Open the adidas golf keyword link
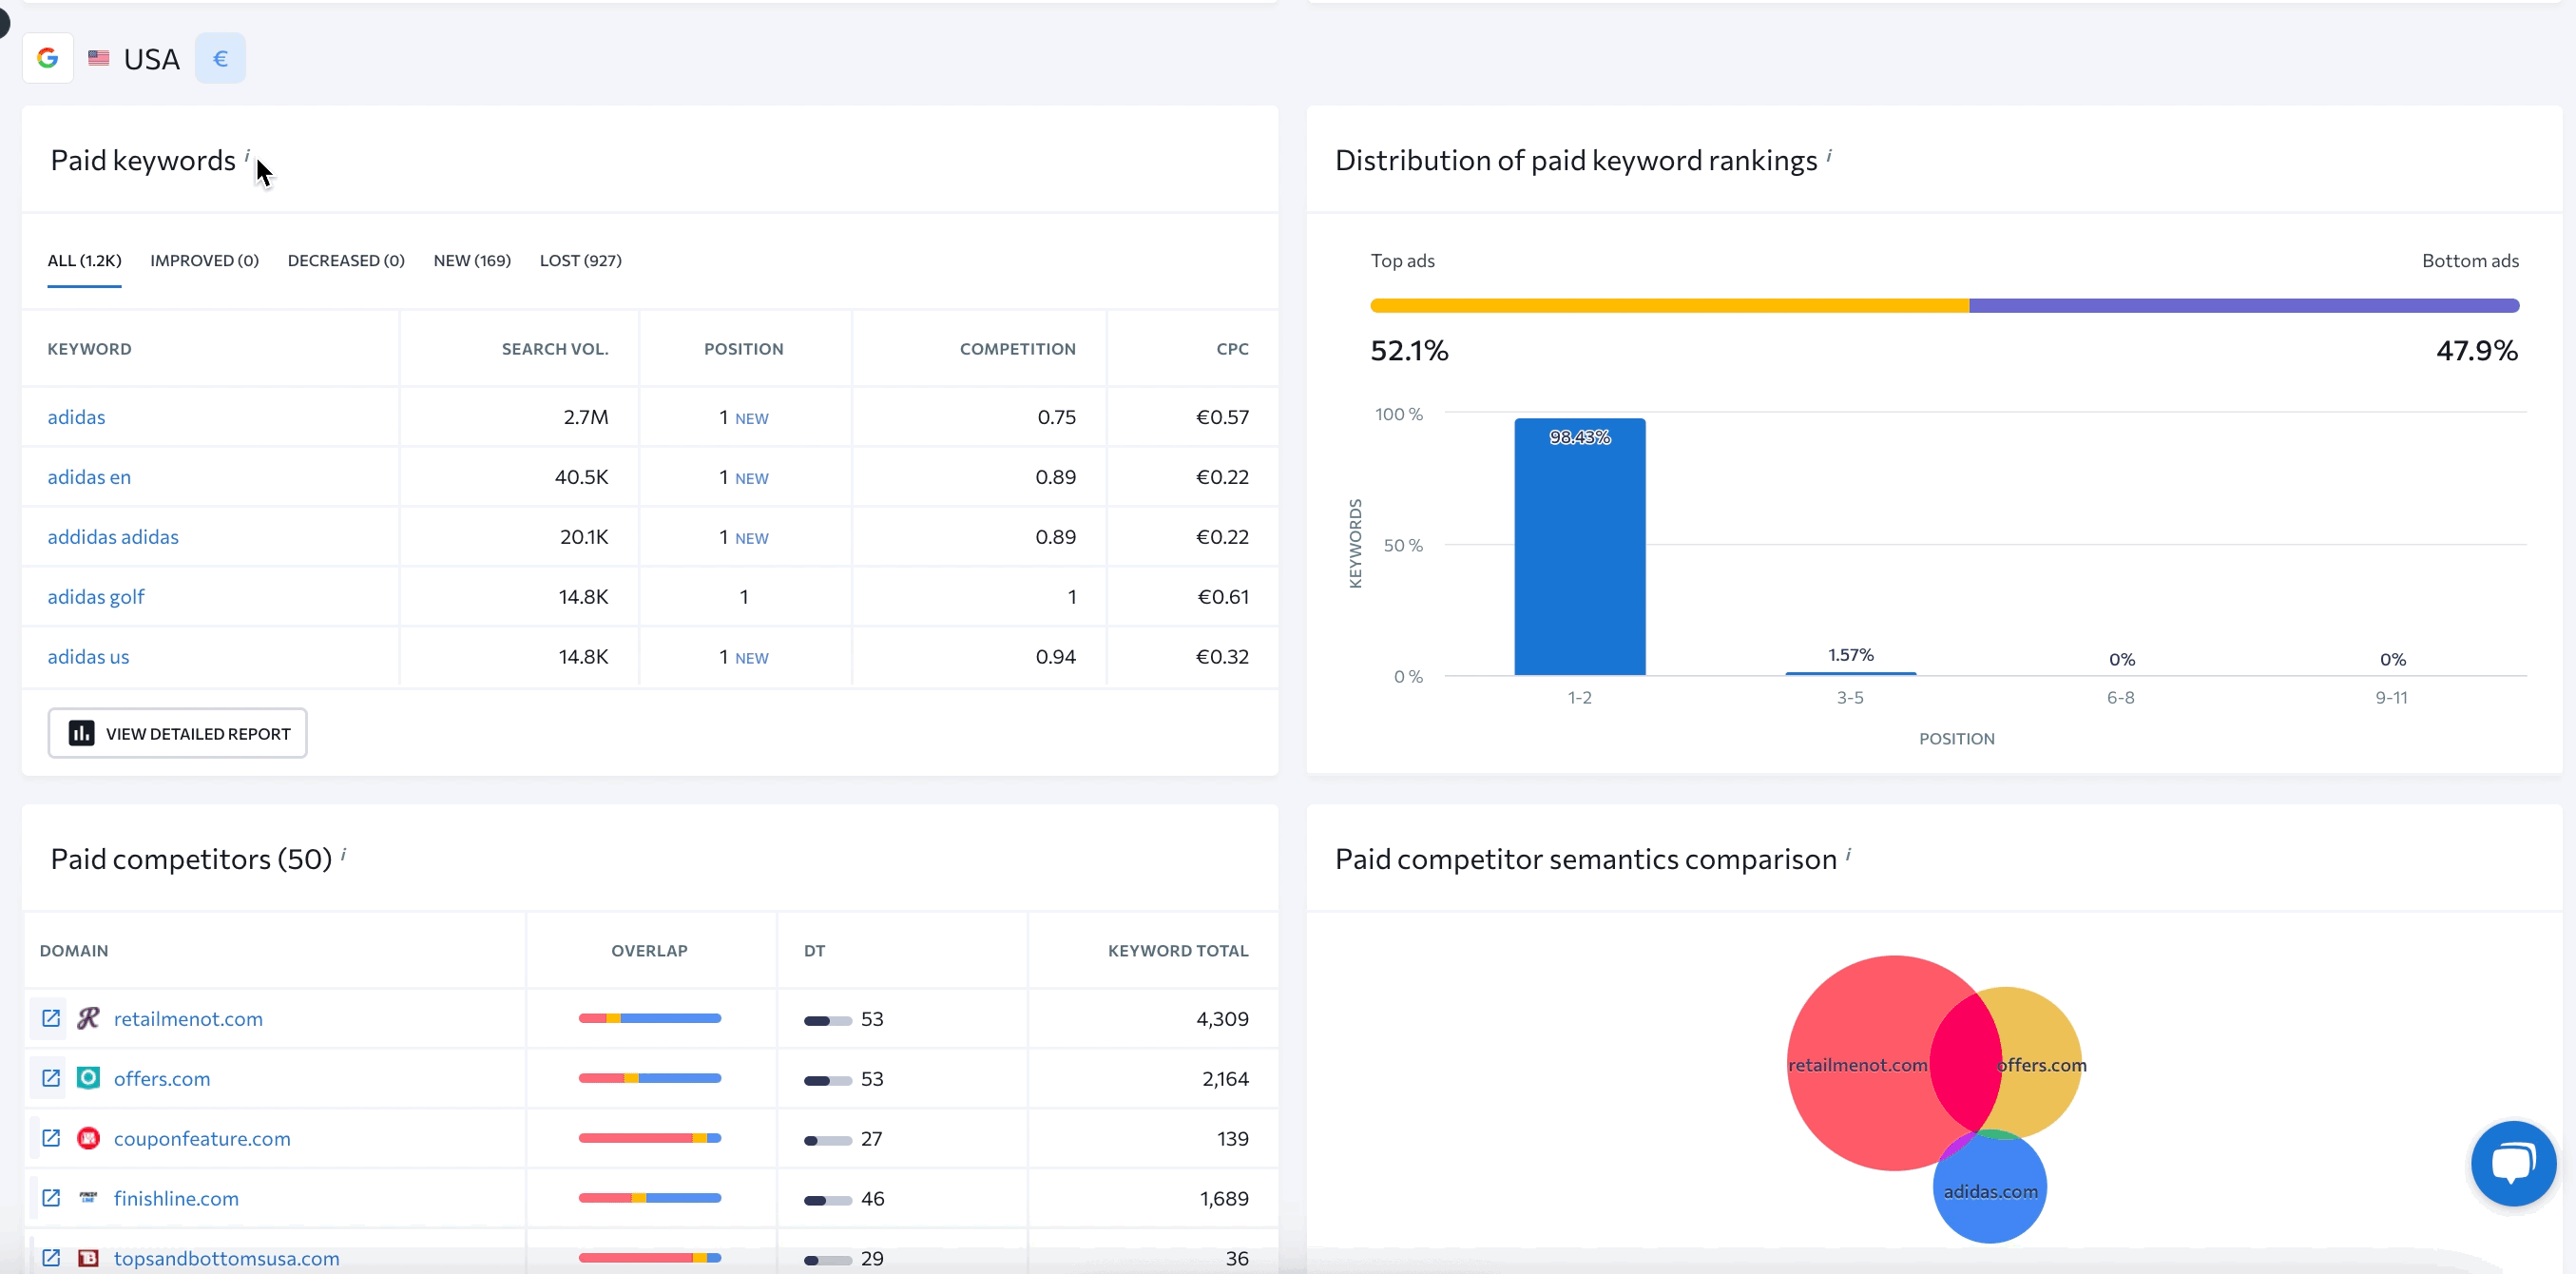 point(96,597)
